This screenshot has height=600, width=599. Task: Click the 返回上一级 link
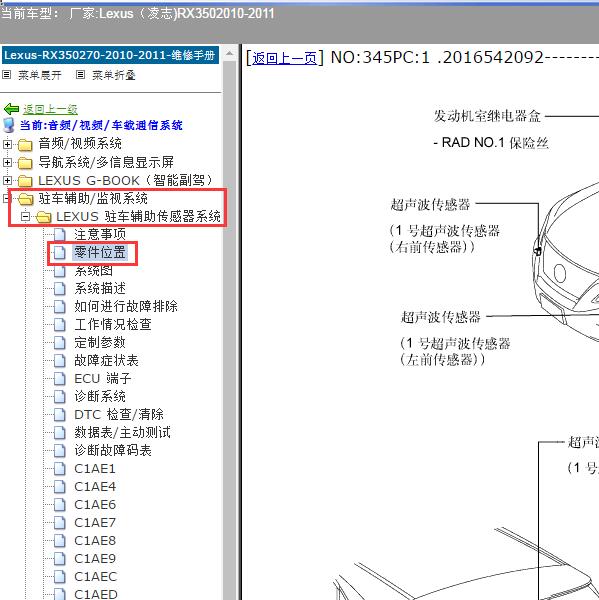50,109
